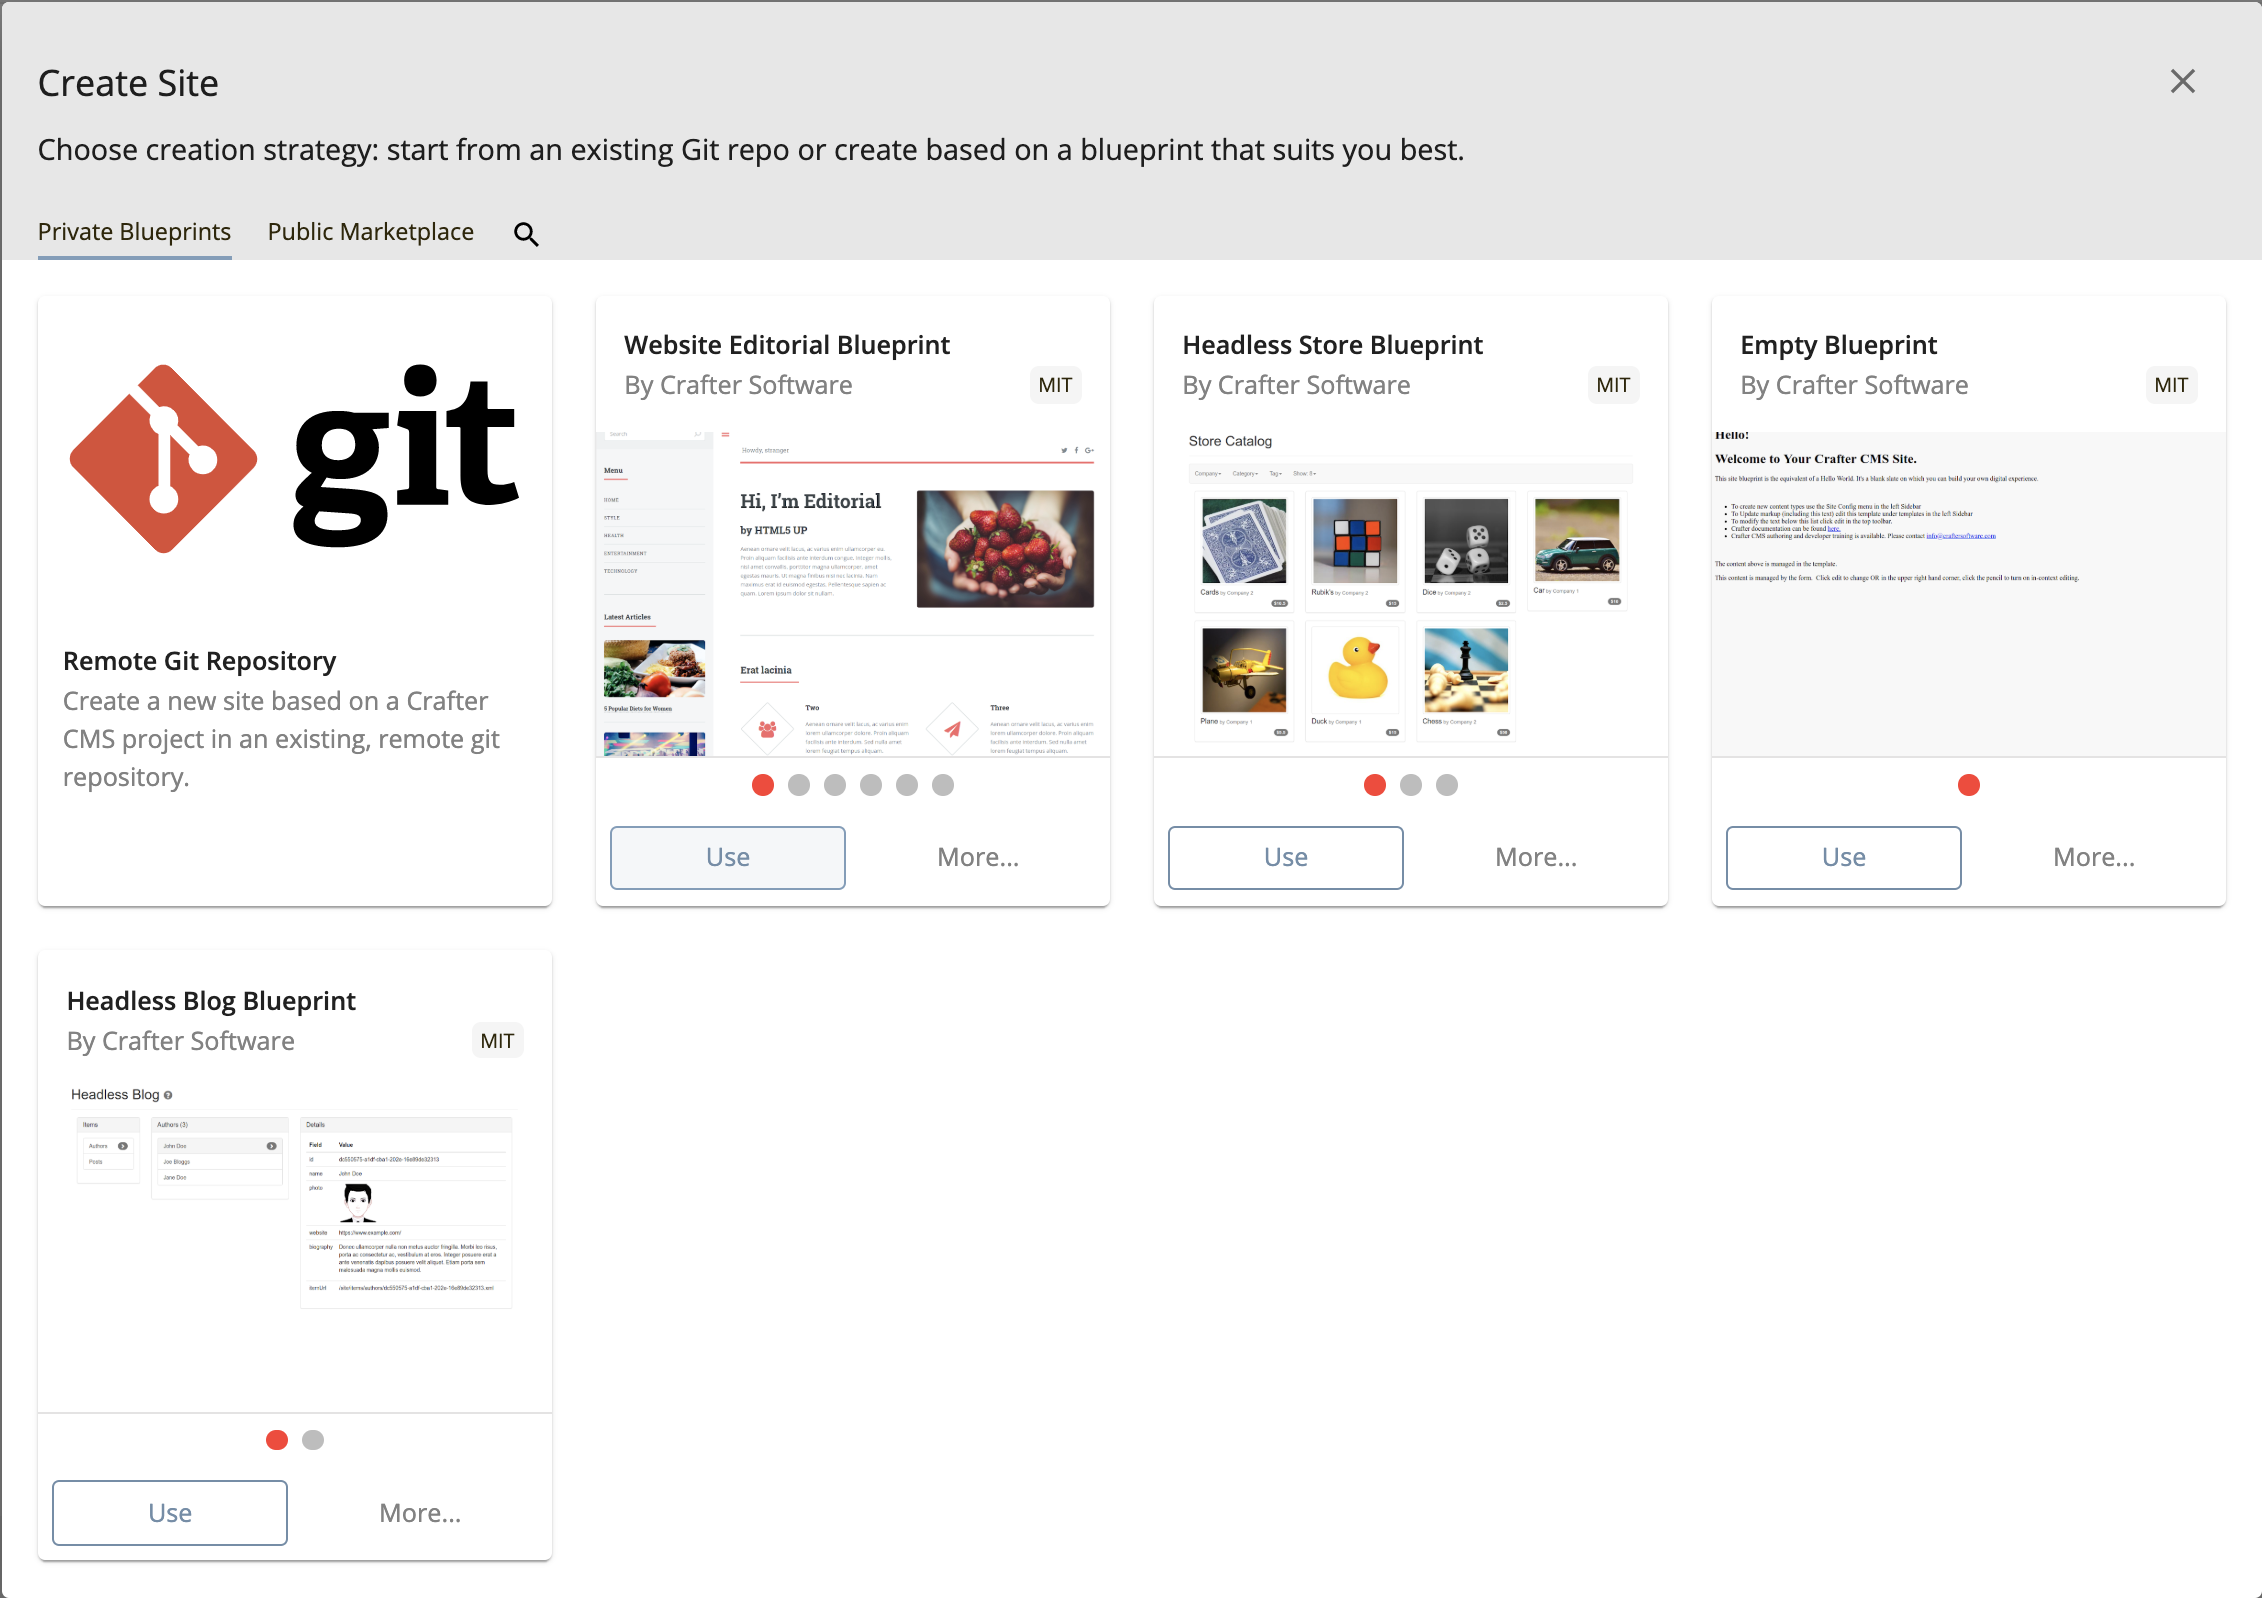Click the MIT badge on Website Editorial
Viewport: 2262px width, 1598px height.
1055,385
